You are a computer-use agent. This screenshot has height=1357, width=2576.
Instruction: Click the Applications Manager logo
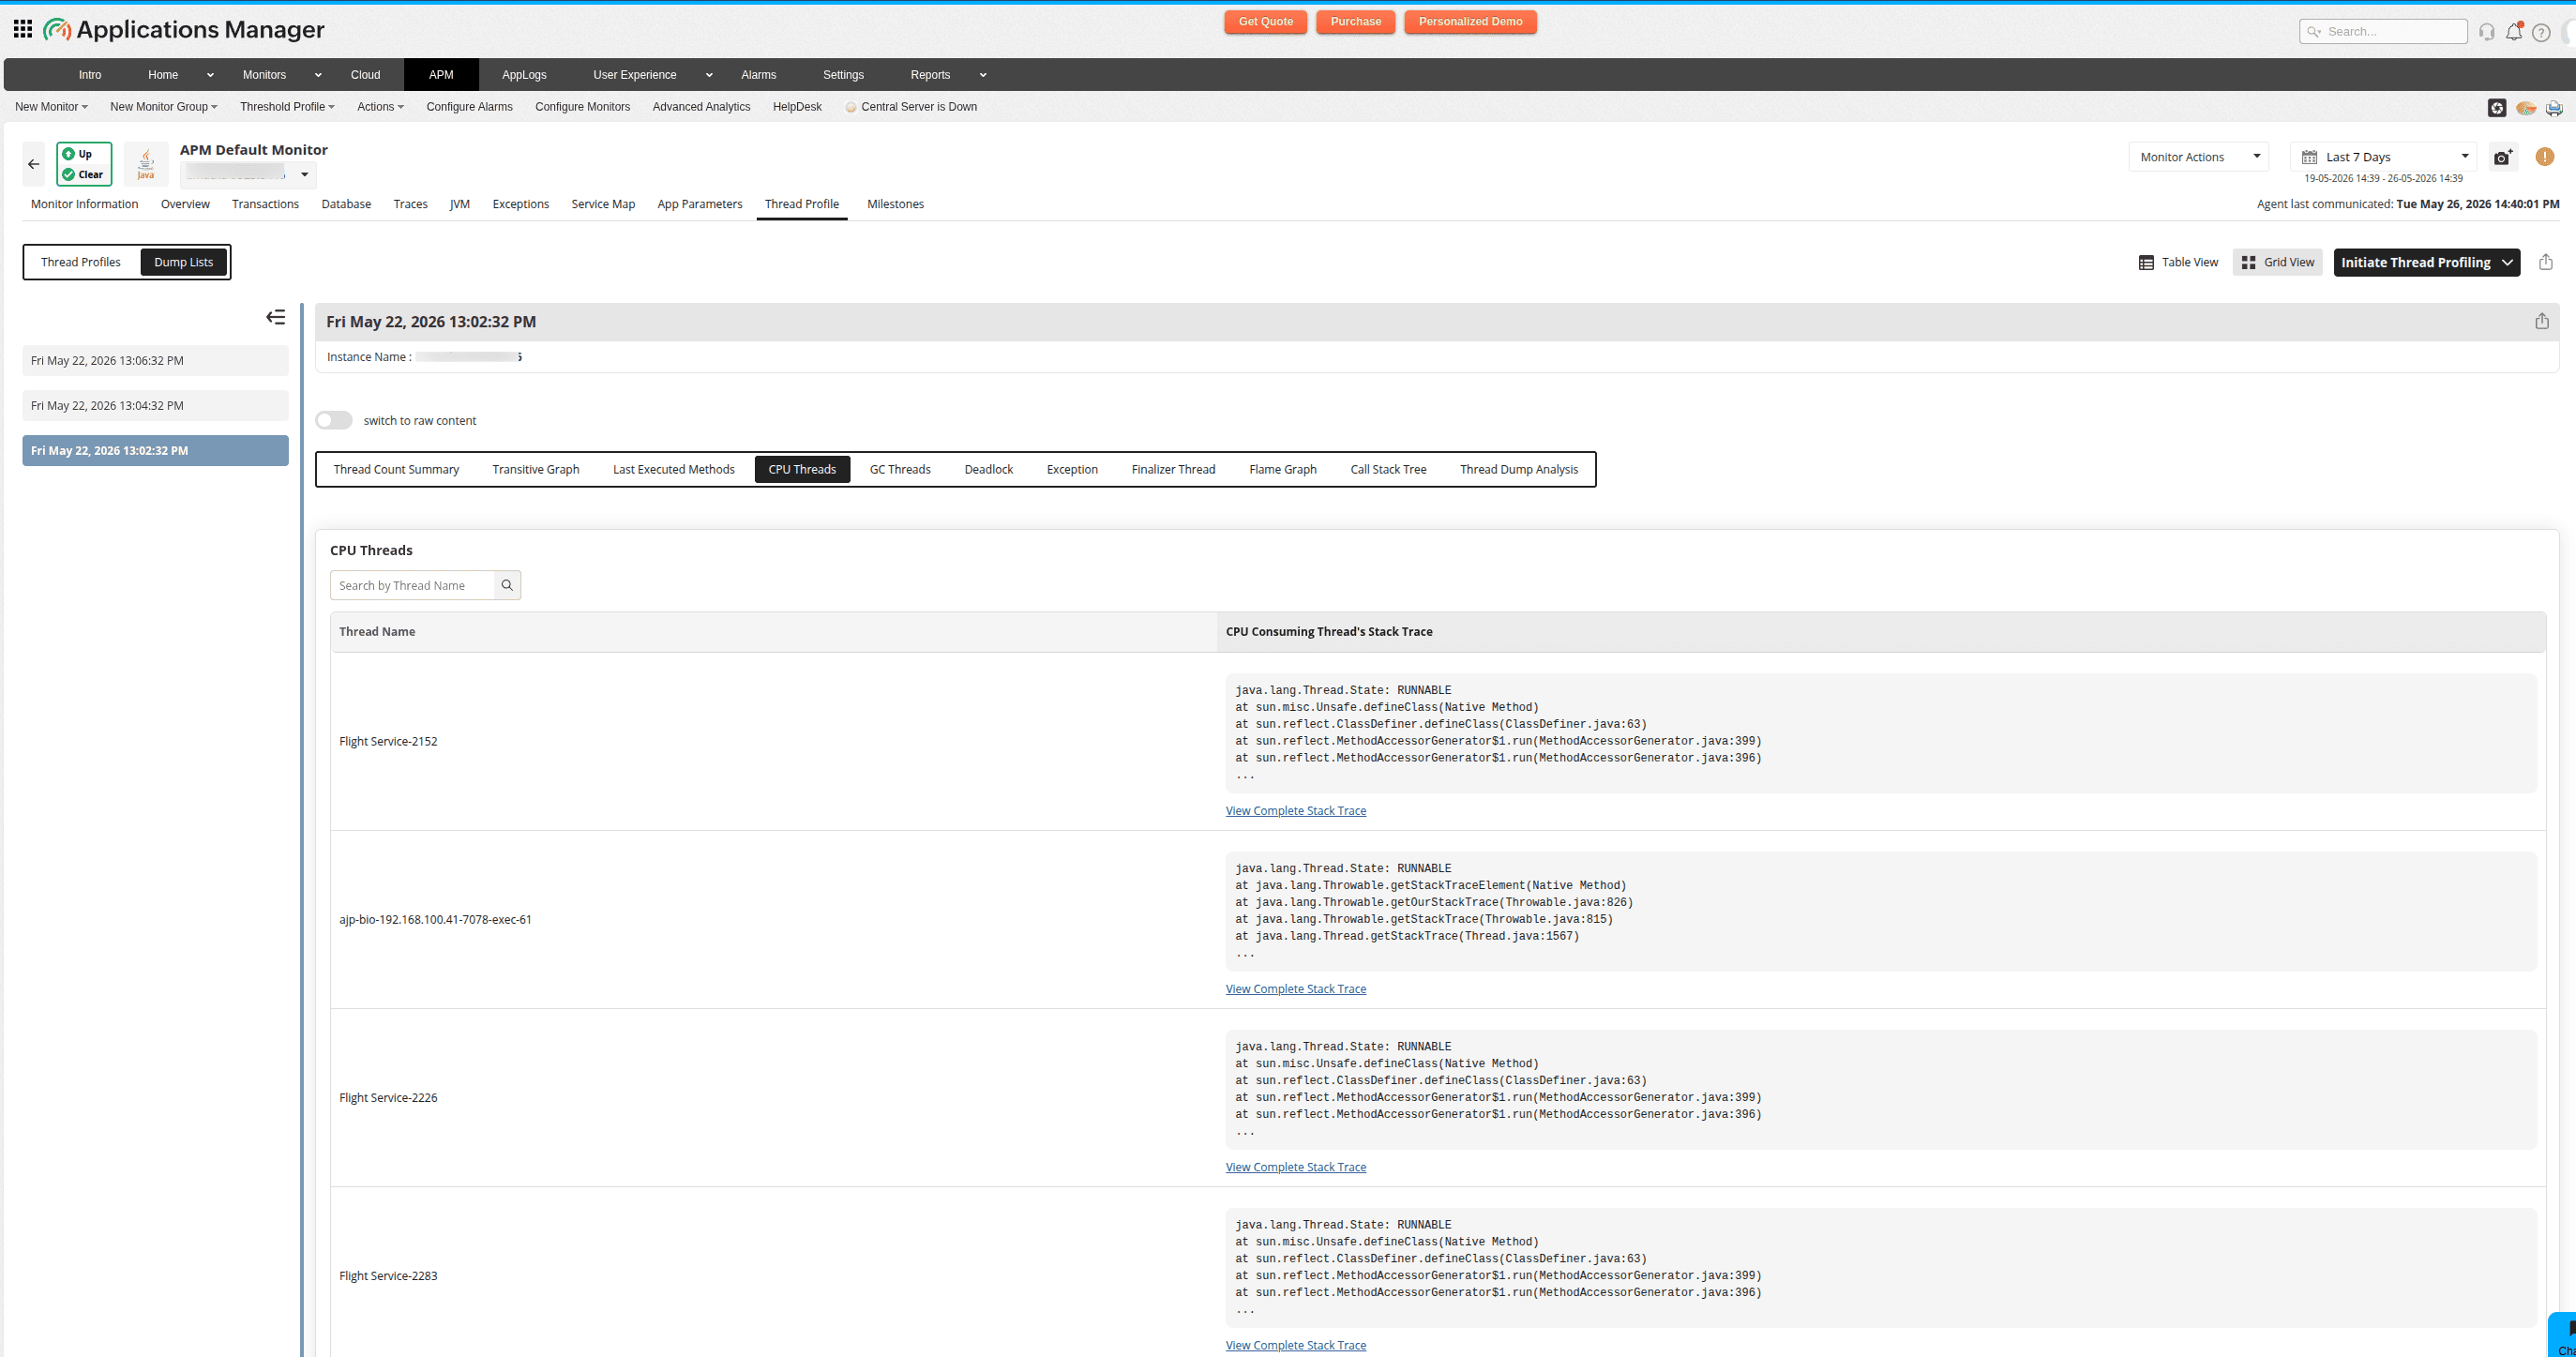[x=184, y=30]
